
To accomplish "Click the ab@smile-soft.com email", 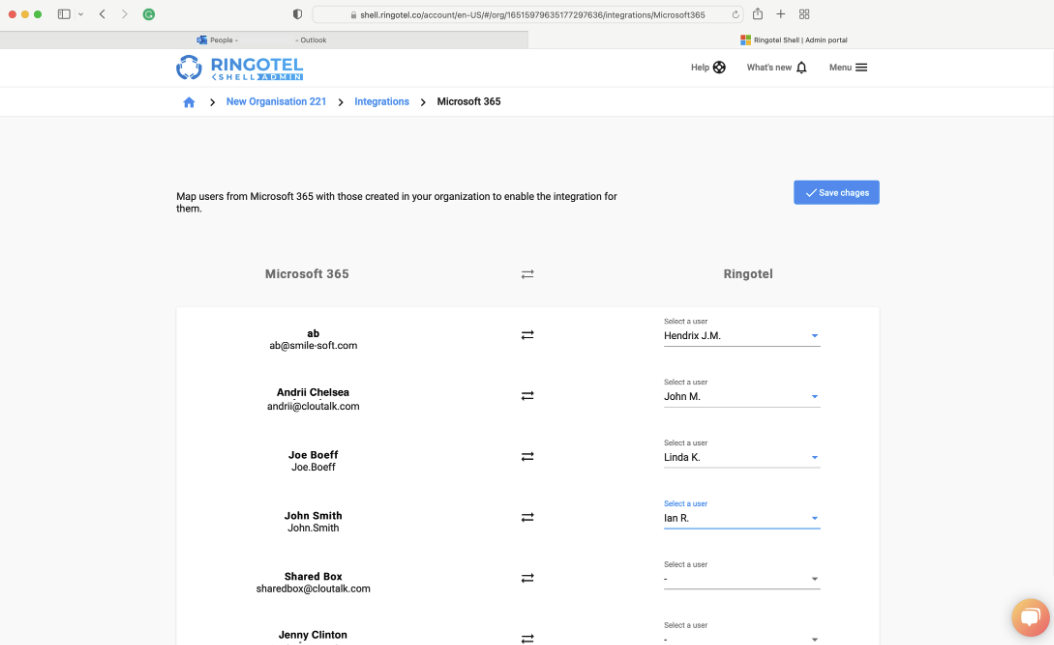I will click(313, 345).
